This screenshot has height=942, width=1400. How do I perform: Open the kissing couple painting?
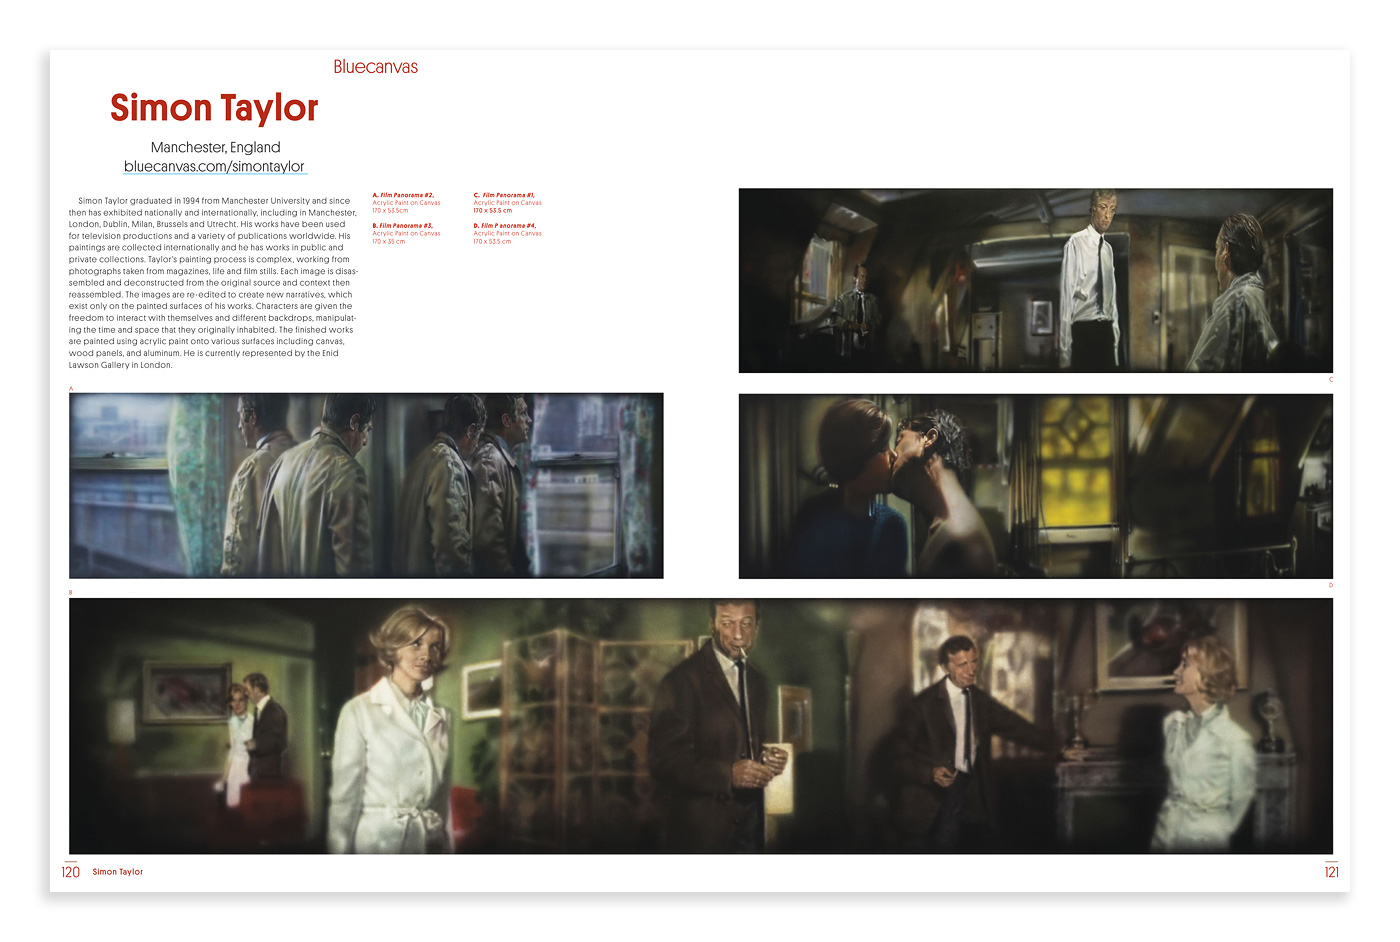click(x=1035, y=486)
